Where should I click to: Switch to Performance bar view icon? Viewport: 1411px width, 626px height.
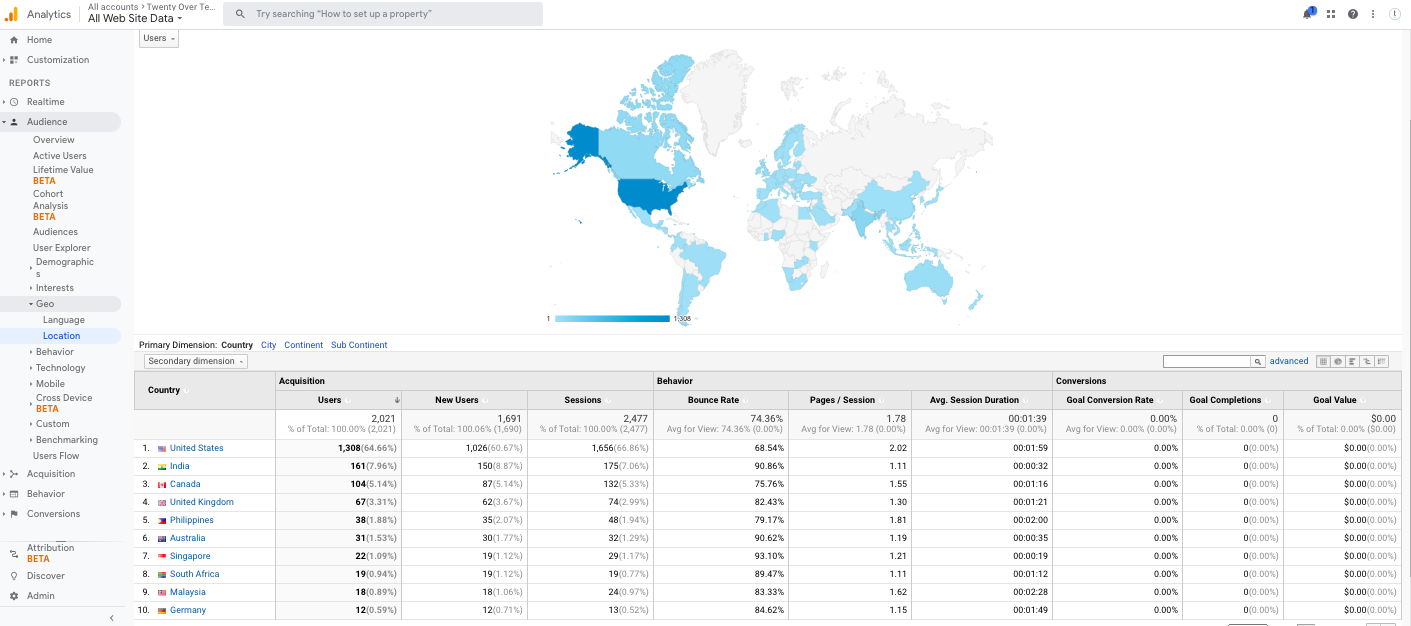[x=1352, y=361]
